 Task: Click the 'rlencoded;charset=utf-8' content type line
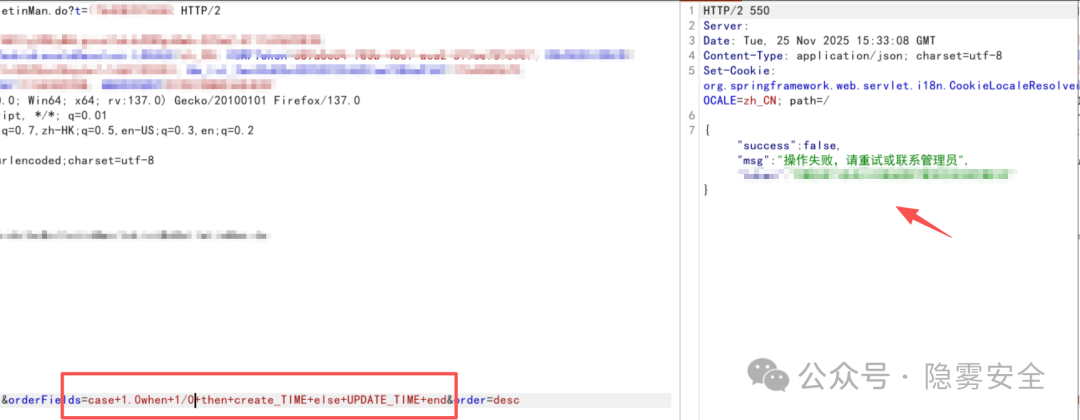coord(77,161)
